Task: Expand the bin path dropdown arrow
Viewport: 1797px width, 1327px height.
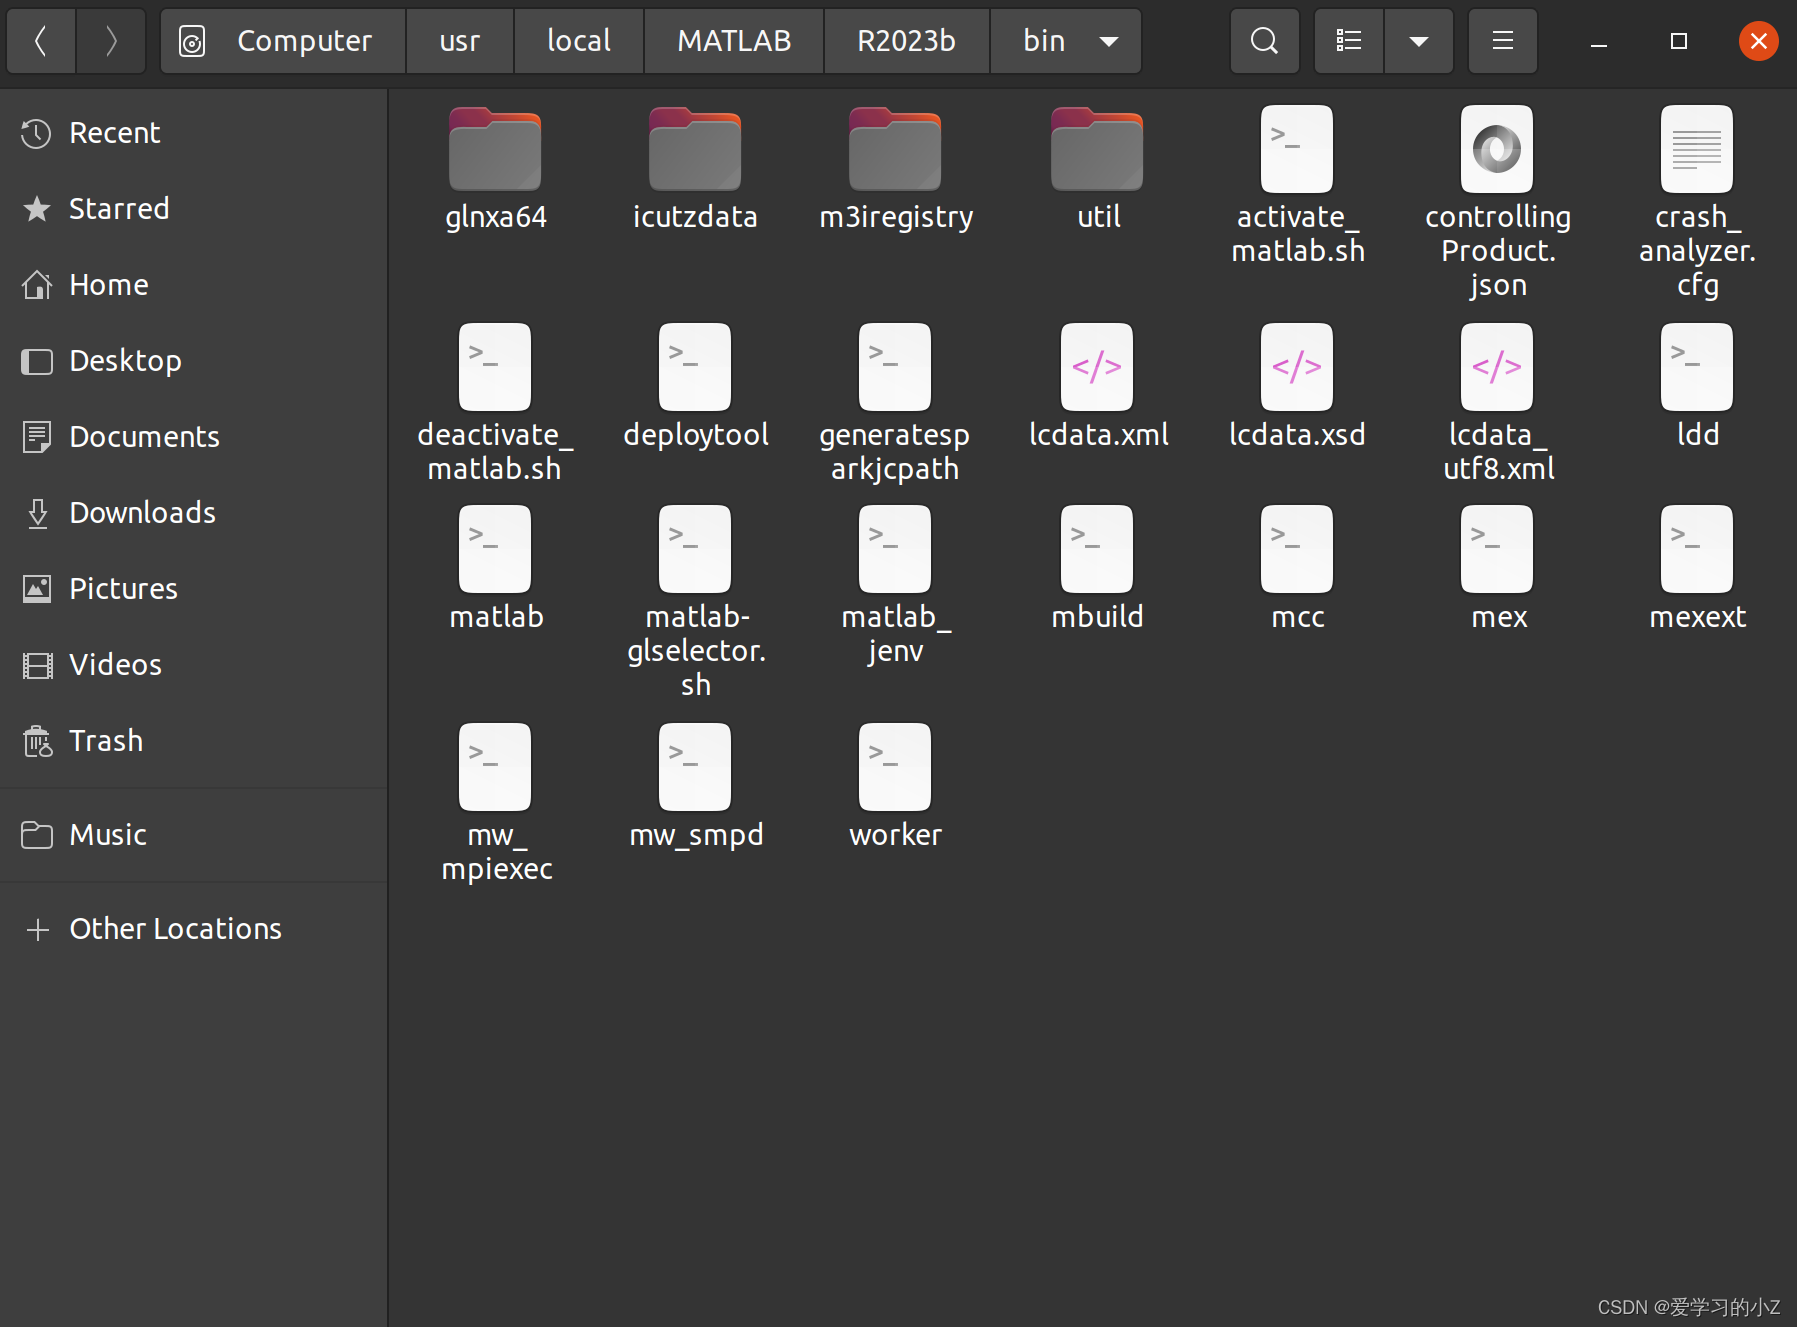Action: coord(1108,41)
